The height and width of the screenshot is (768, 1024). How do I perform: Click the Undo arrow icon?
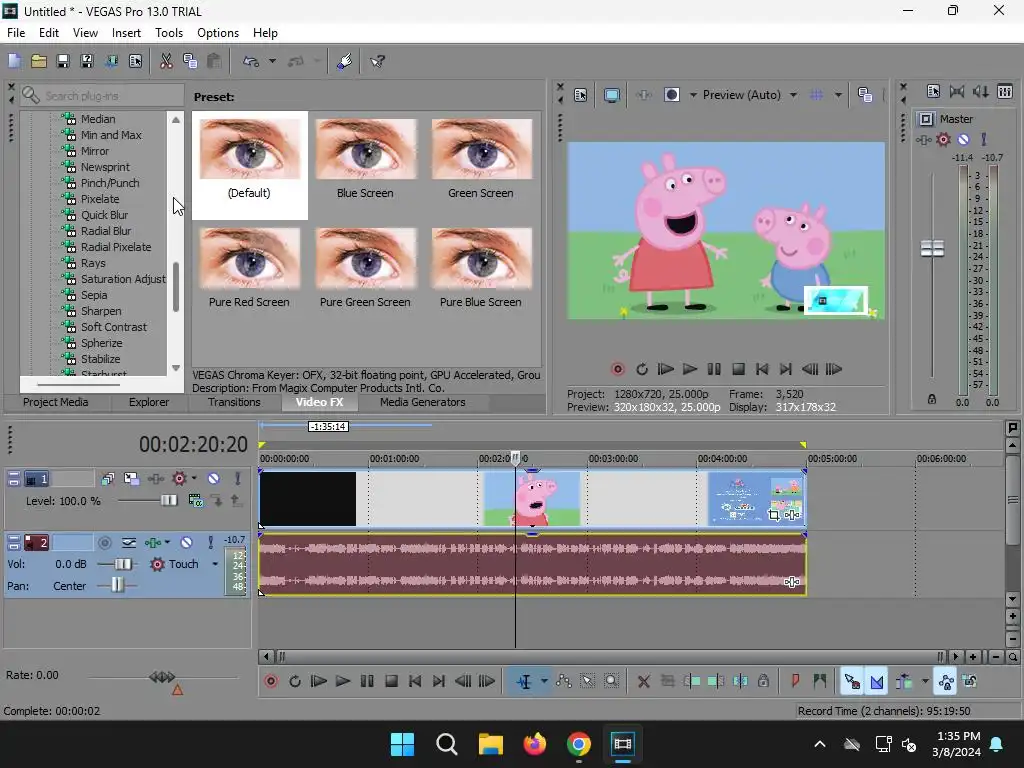(x=251, y=61)
